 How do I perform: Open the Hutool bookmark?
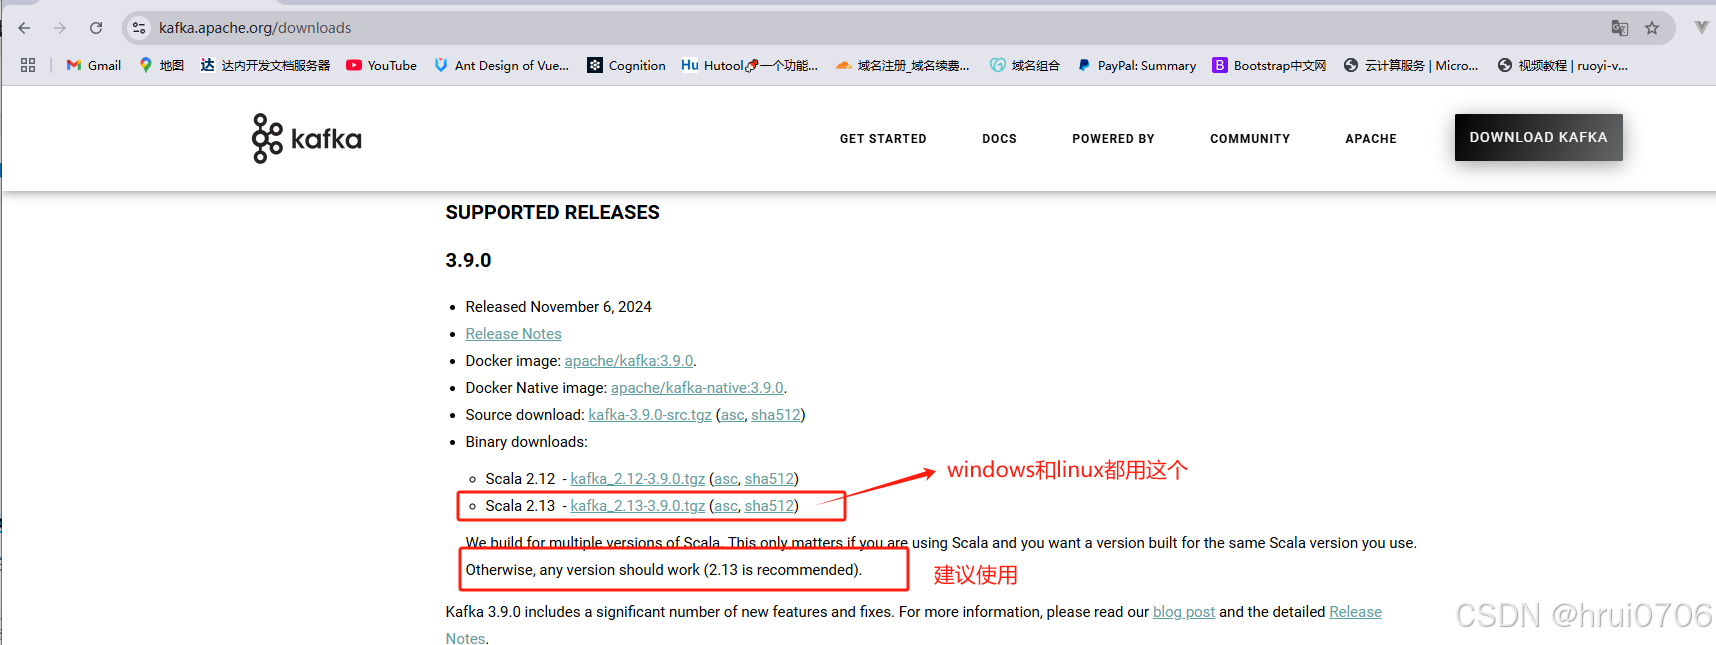tap(749, 65)
